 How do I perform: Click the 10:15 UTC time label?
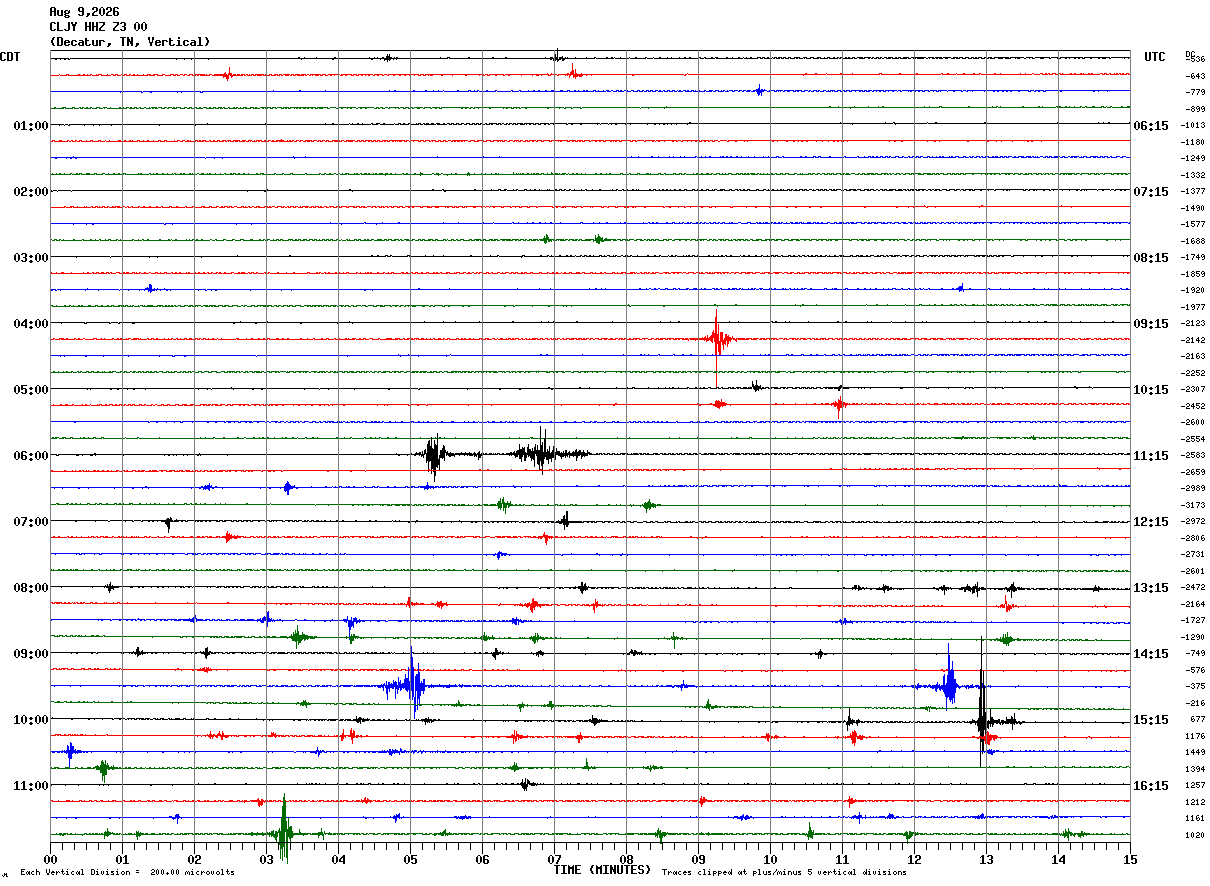[1151, 390]
